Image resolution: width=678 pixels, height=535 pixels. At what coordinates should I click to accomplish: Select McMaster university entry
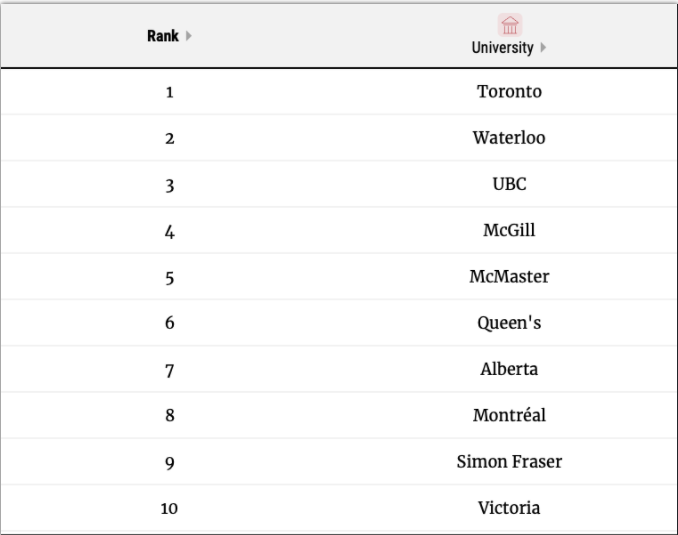(x=509, y=277)
